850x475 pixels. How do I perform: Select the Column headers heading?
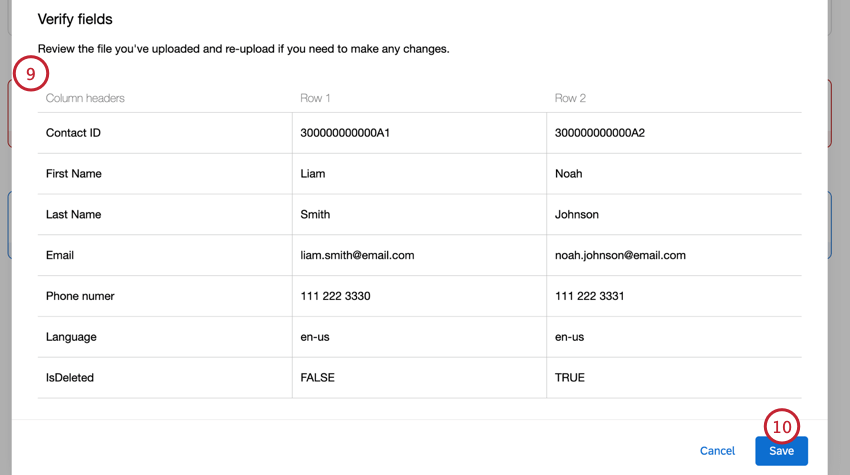coord(85,98)
